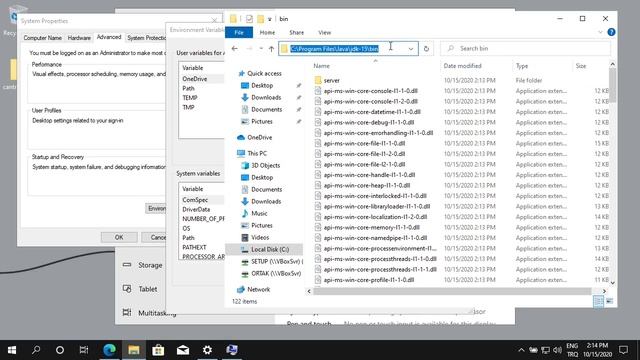Open the quick access toolbar customize dropdown
The width and height of the screenshot is (640, 360).
pyautogui.click(x=270, y=19)
